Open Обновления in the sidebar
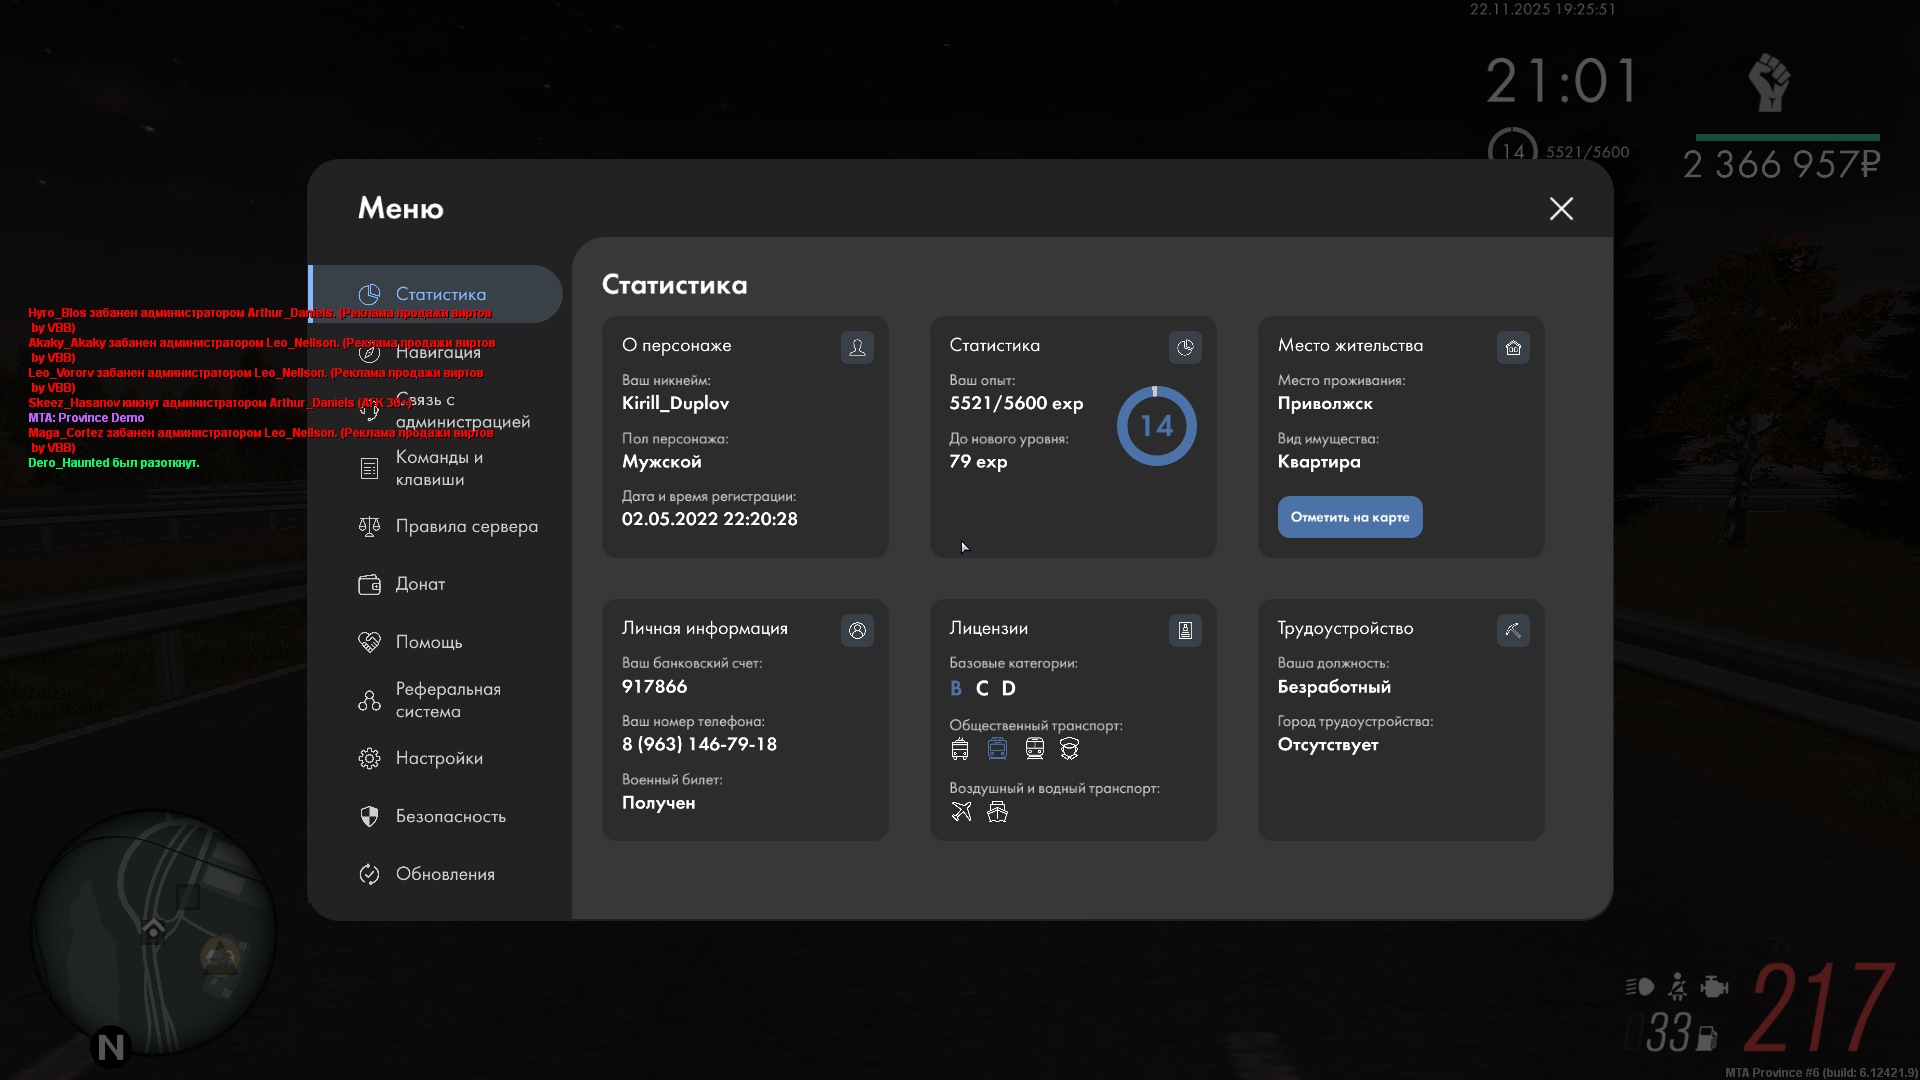This screenshot has width=1920, height=1080. click(x=445, y=874)
